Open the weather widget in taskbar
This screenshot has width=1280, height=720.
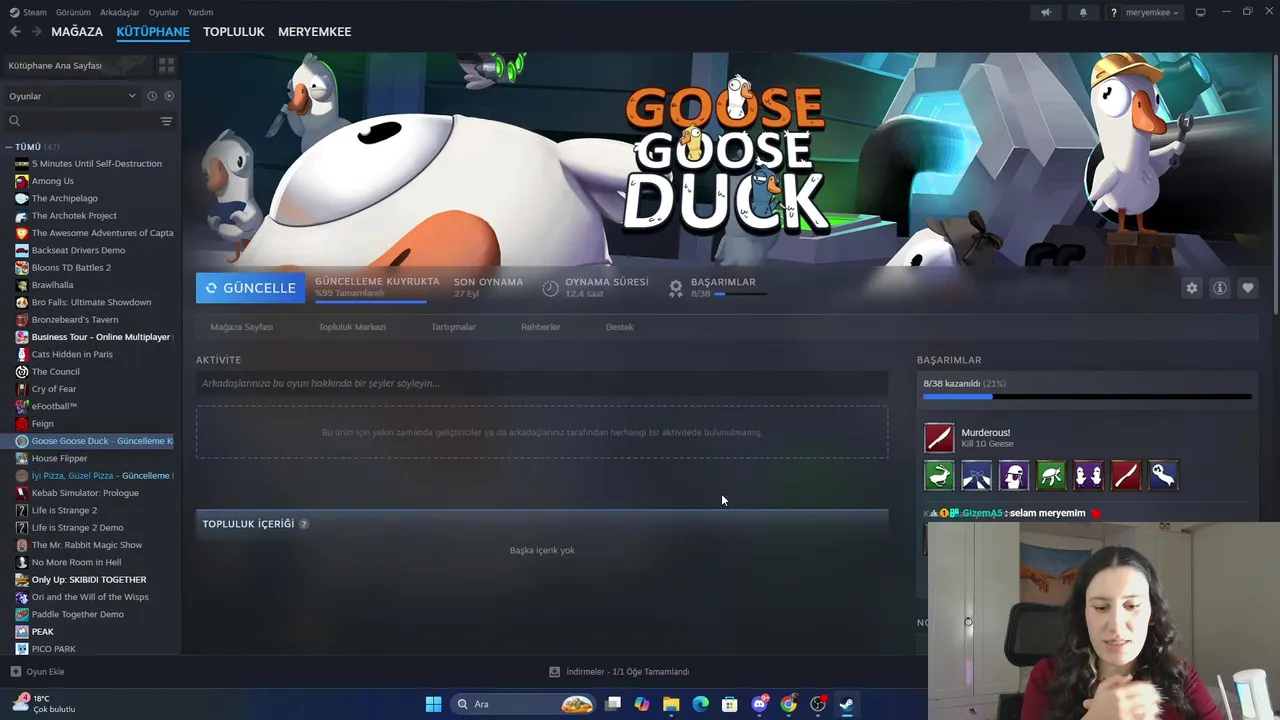tap(44, 703)
